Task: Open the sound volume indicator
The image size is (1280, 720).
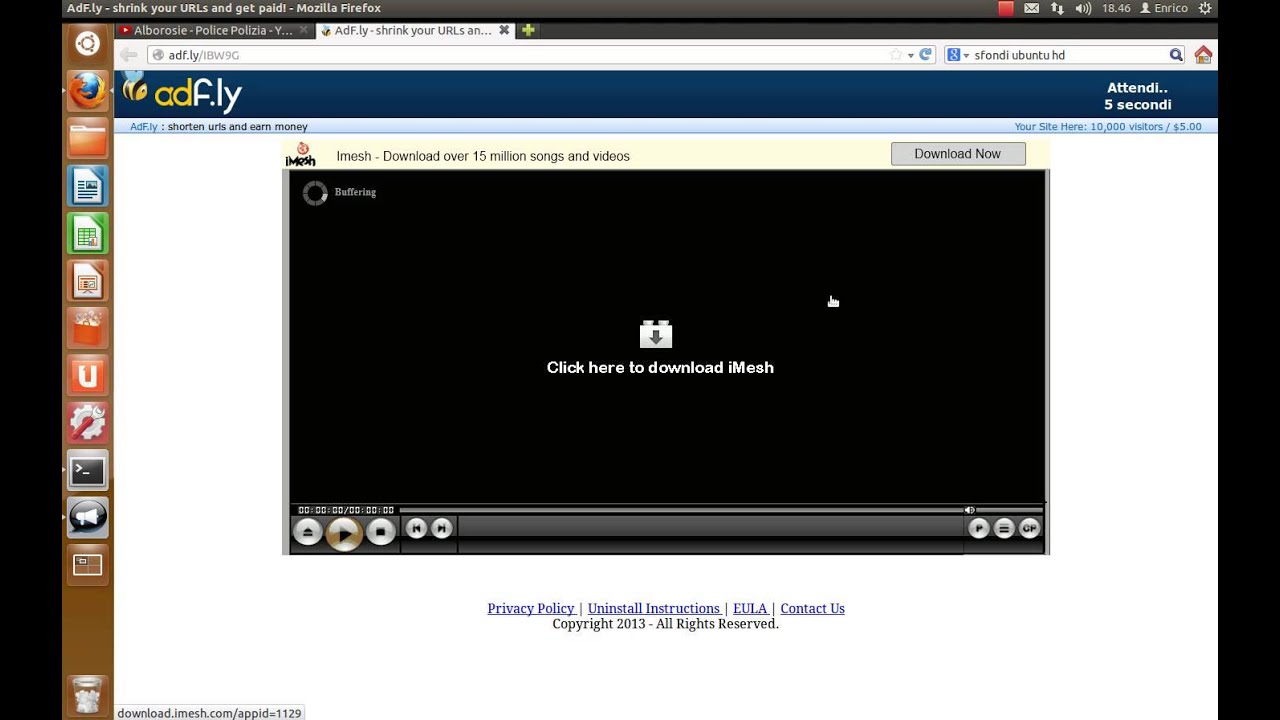Action: (1083, 8)
